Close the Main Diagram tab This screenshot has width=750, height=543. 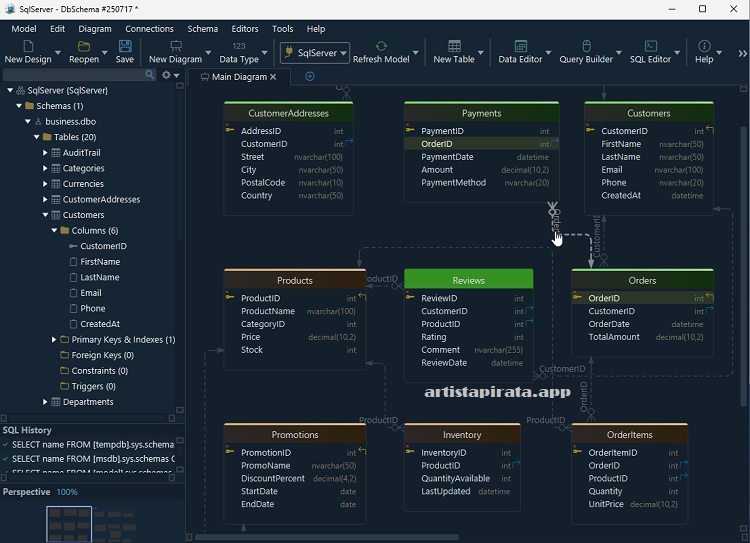273,77
